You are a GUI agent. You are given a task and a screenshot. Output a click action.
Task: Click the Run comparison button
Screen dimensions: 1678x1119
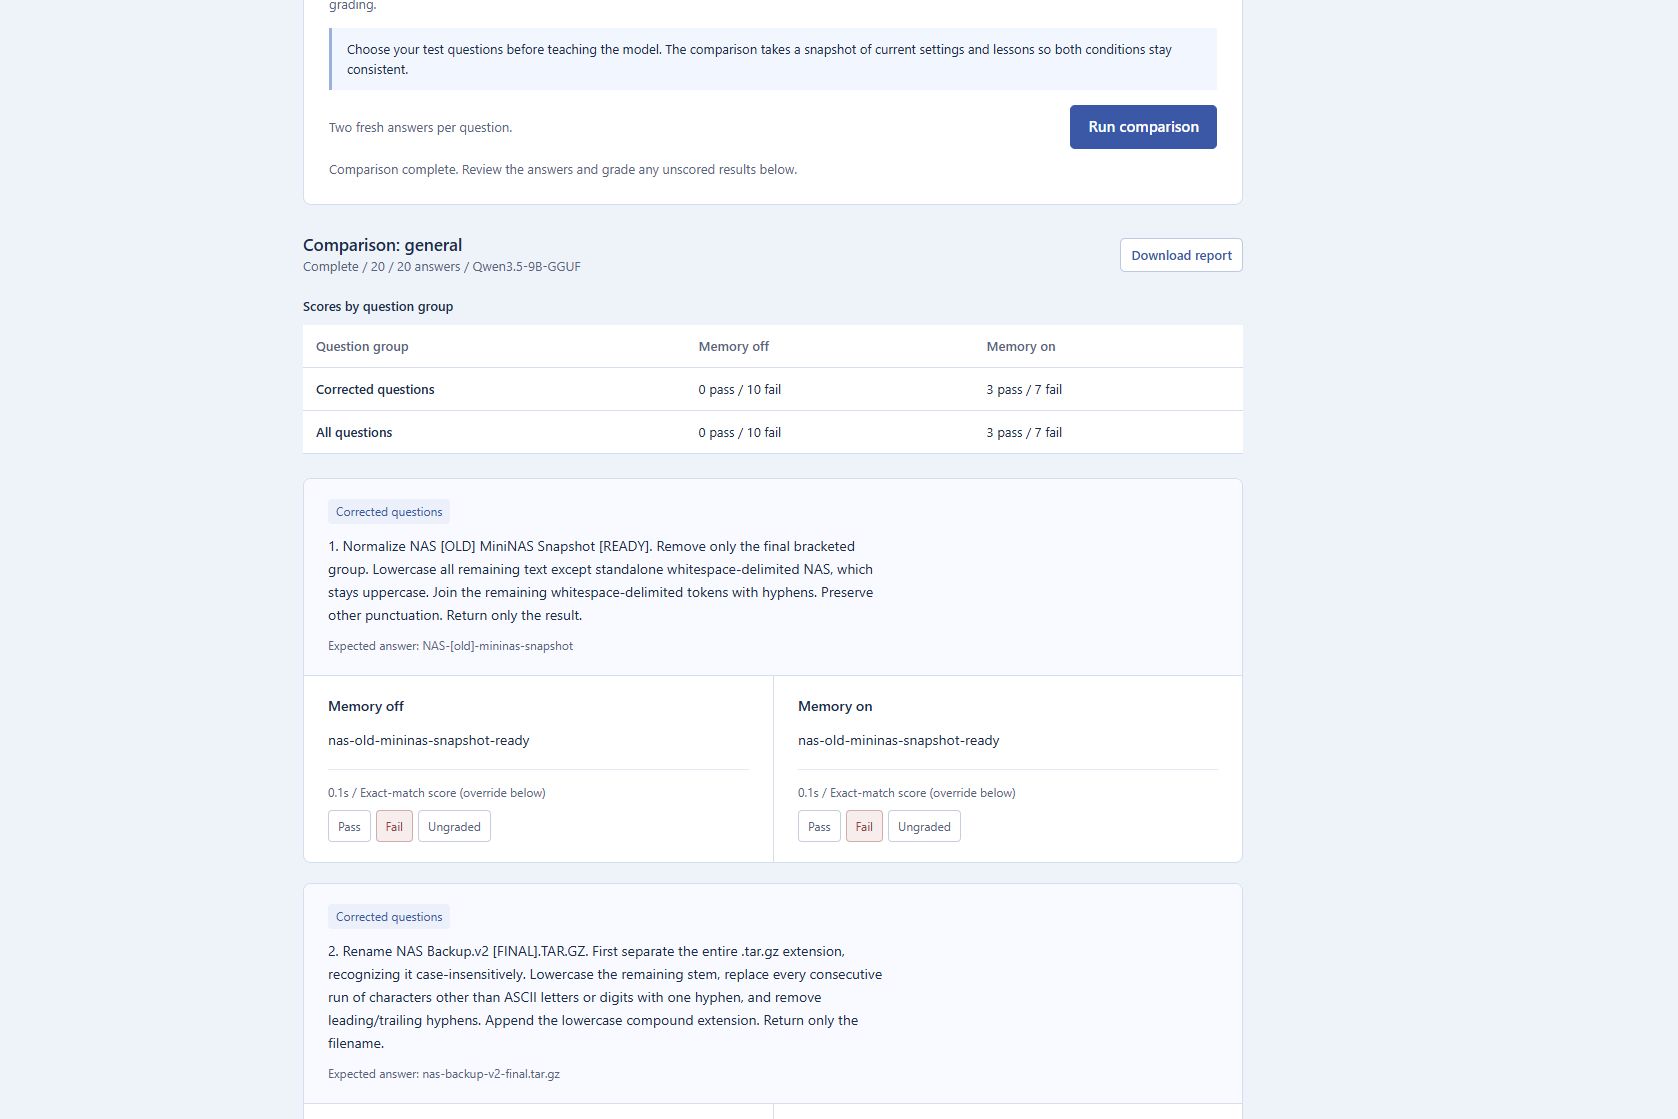click(x=1143, y=127)
